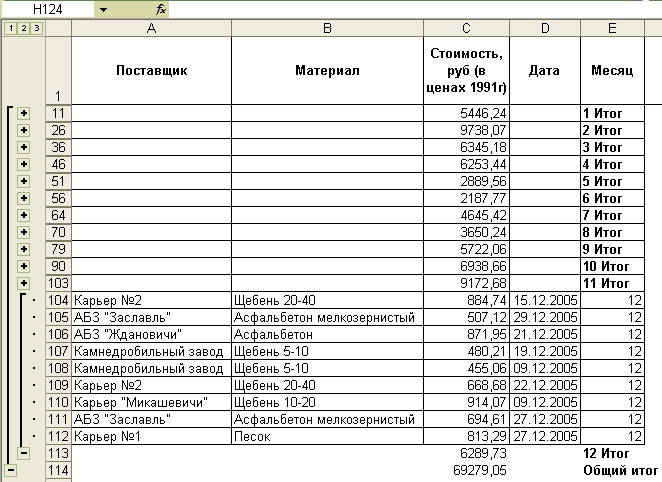Click the 'Карьер №2' cell in row 104

(152, 300)
